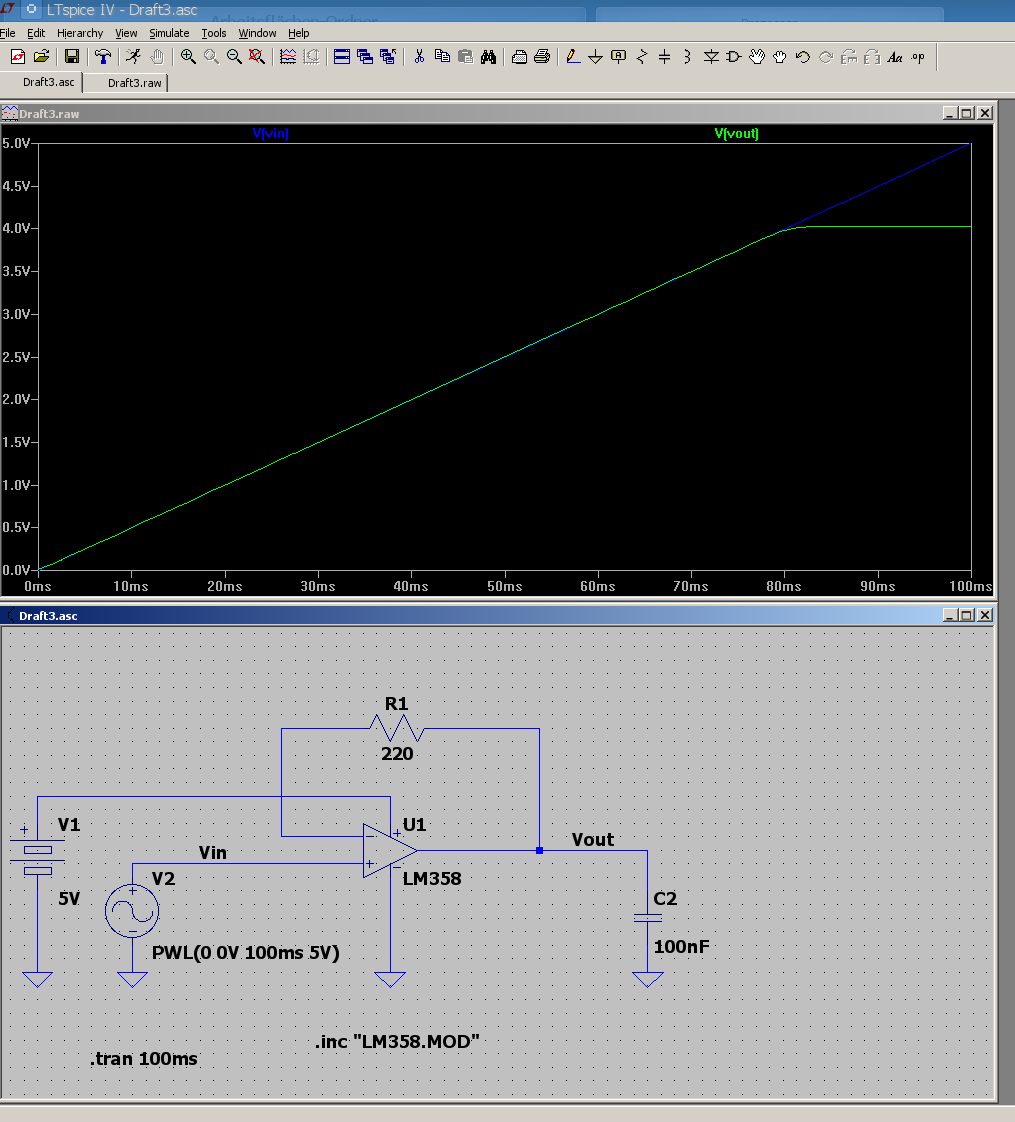Zoom out using minus magnifier

point(234,57)
